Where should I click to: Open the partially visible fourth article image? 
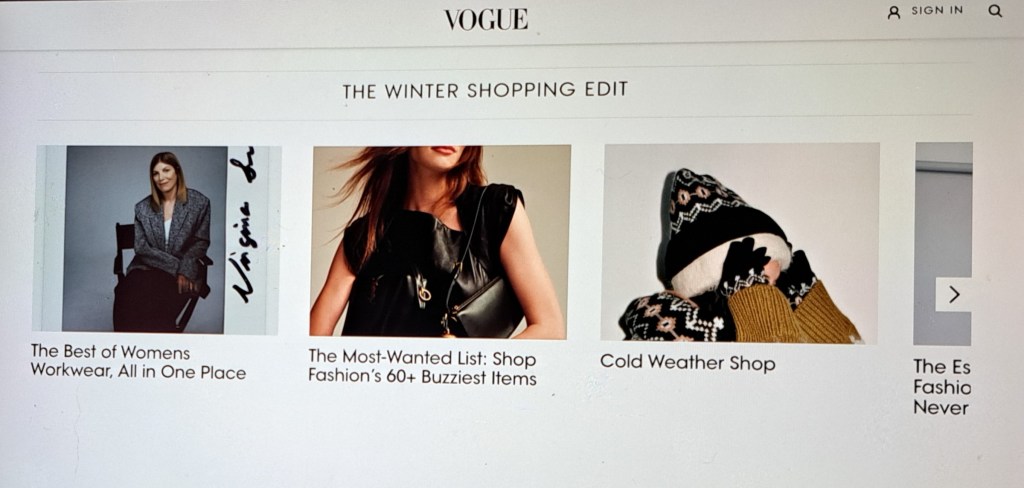coord(942,244)
